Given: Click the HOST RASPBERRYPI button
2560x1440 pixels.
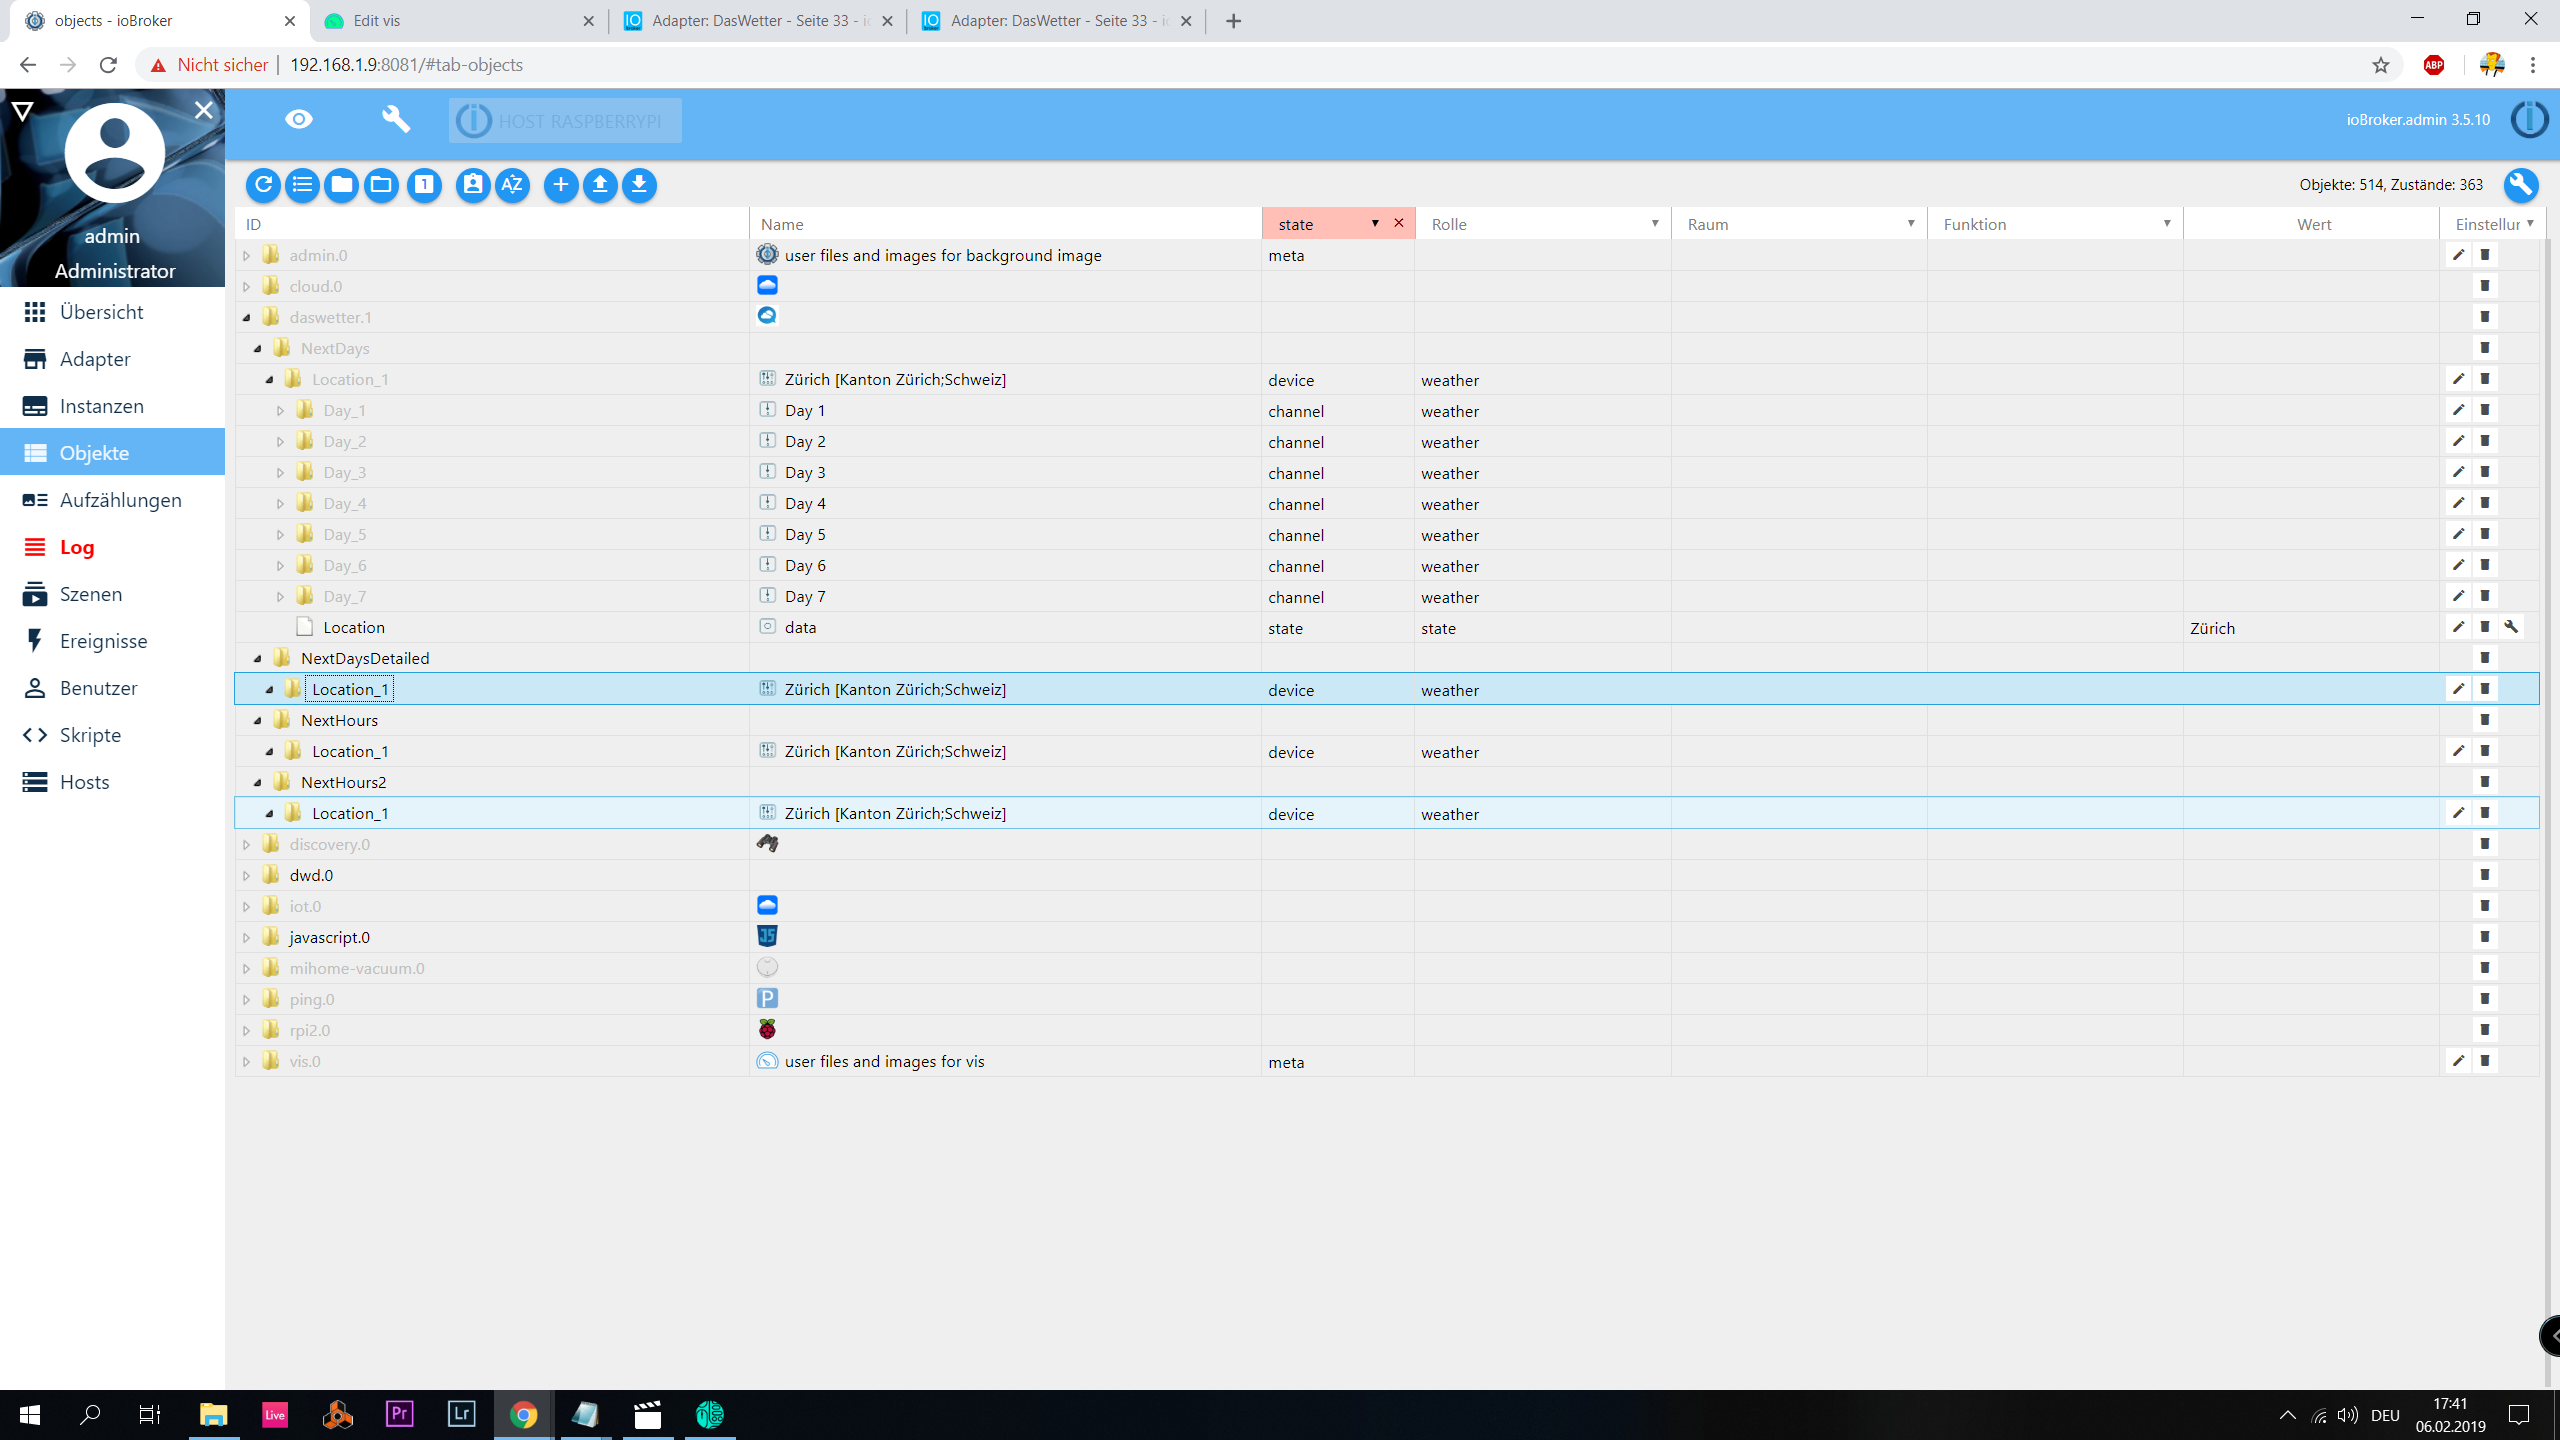Looking at the screenshot, I should 565,121.
